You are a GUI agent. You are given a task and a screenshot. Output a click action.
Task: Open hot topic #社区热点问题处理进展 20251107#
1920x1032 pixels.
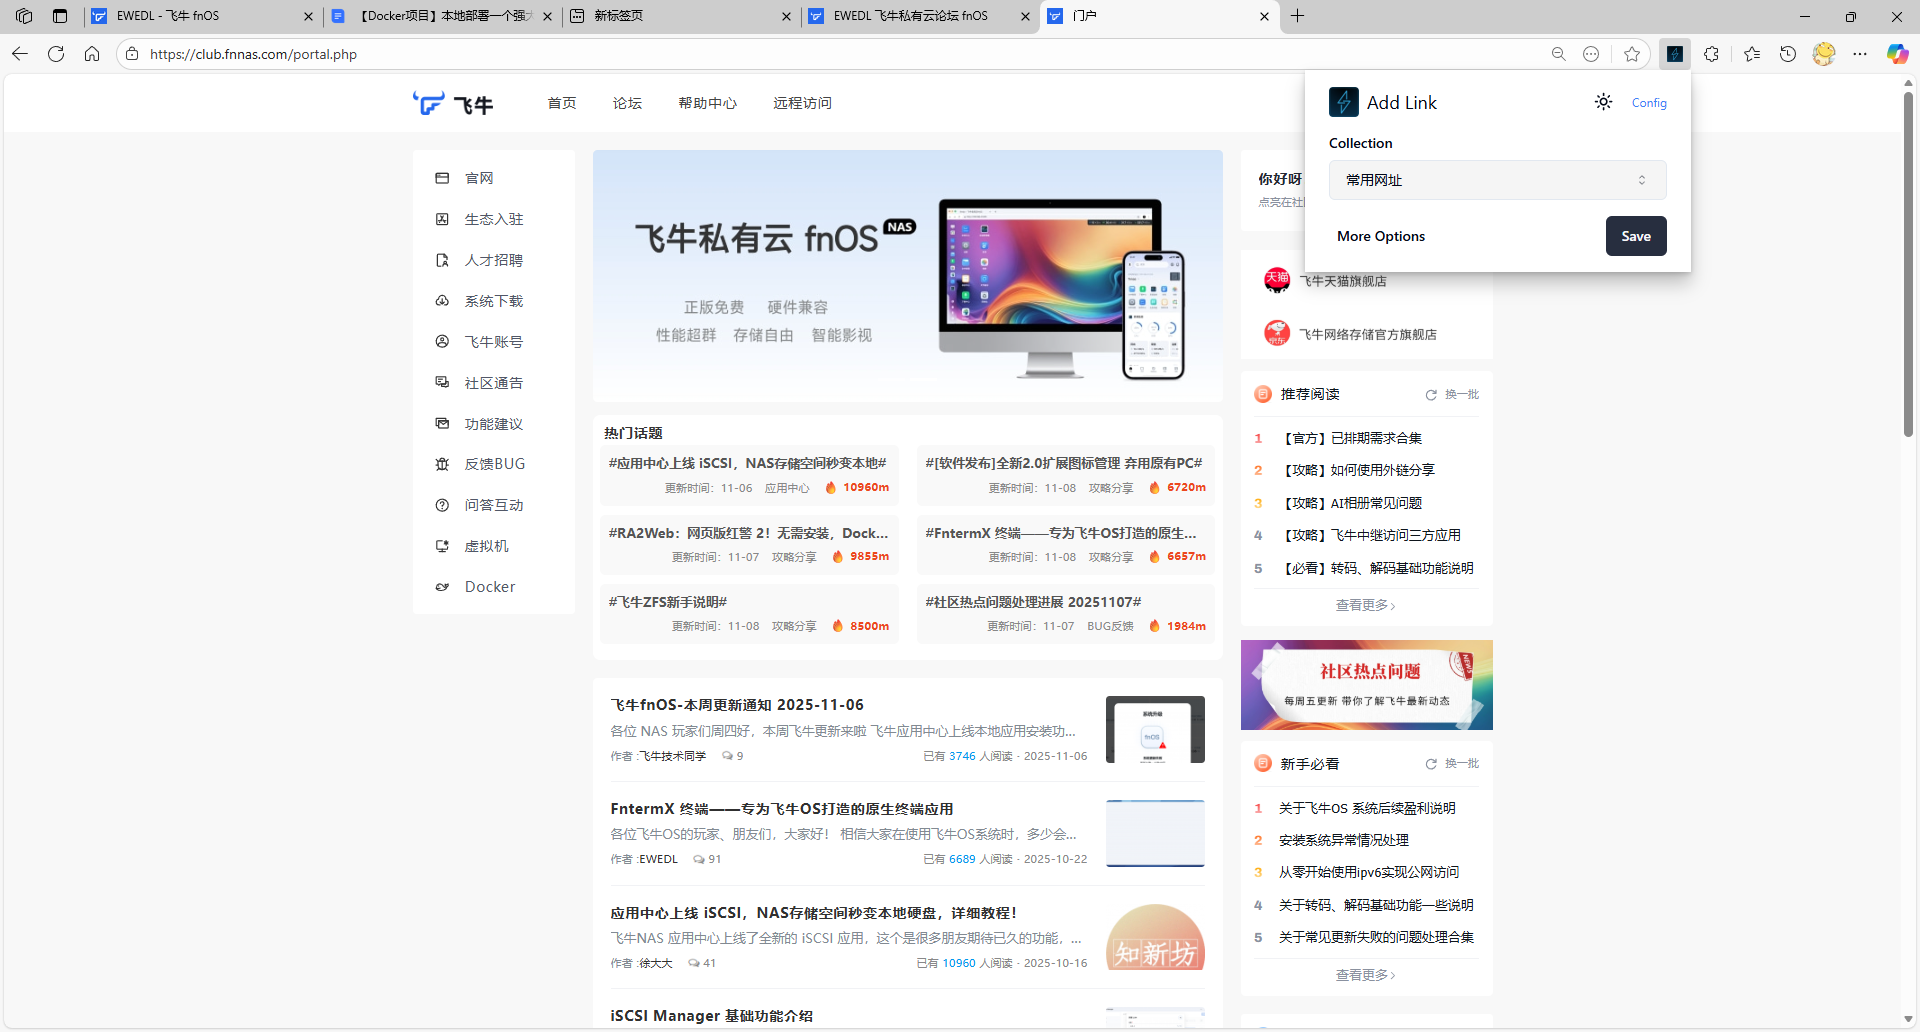[x=1033, y=602]
